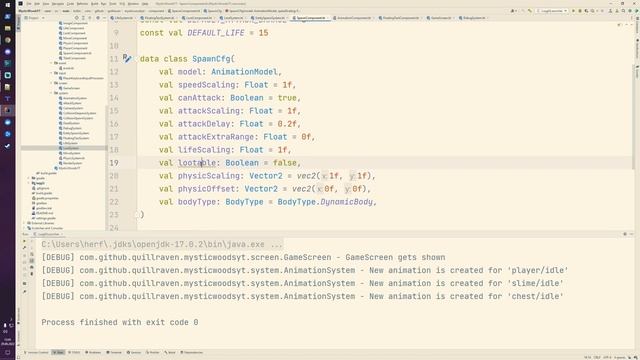Collapse the screen folder in Project tree
The height and width of the screenshot is (360, 640).
point(52,83)
